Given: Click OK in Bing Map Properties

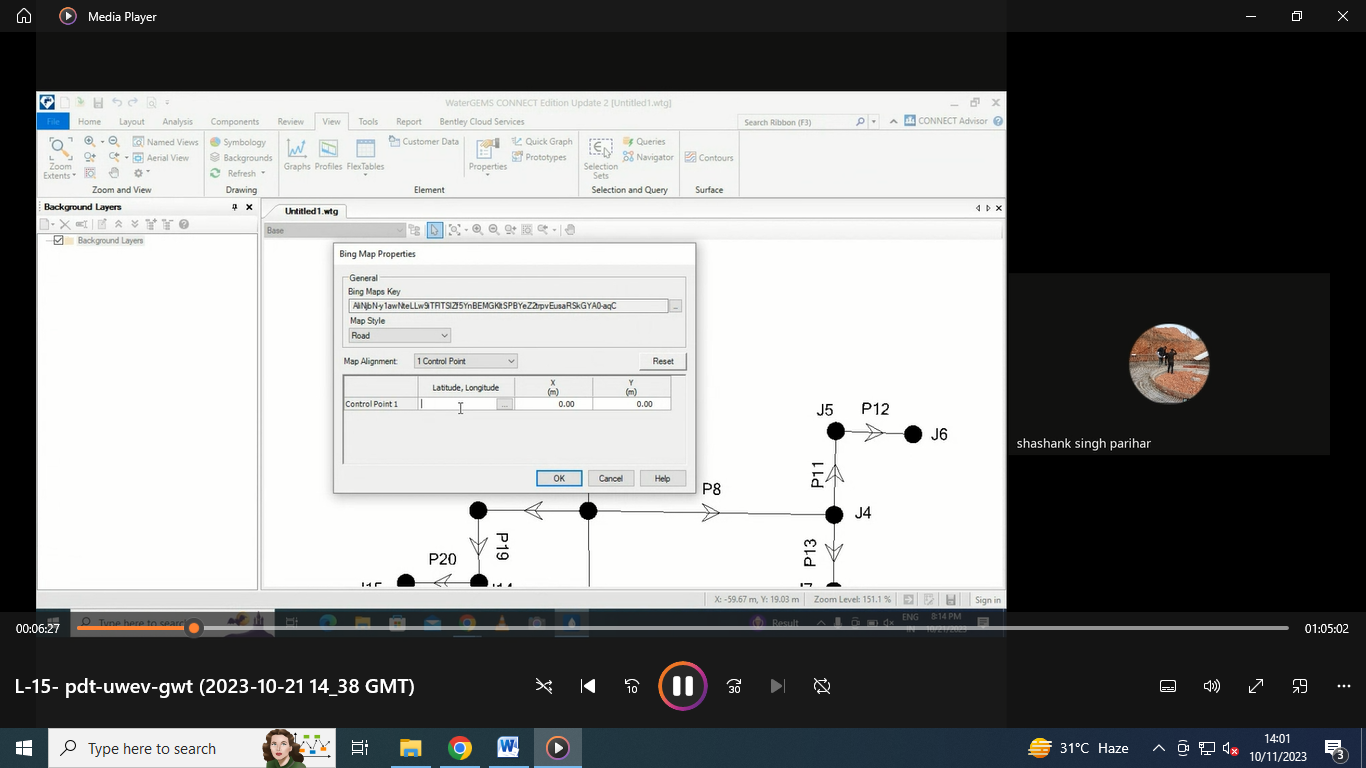Looking at the screenshot, I should (x=559, y=478).
